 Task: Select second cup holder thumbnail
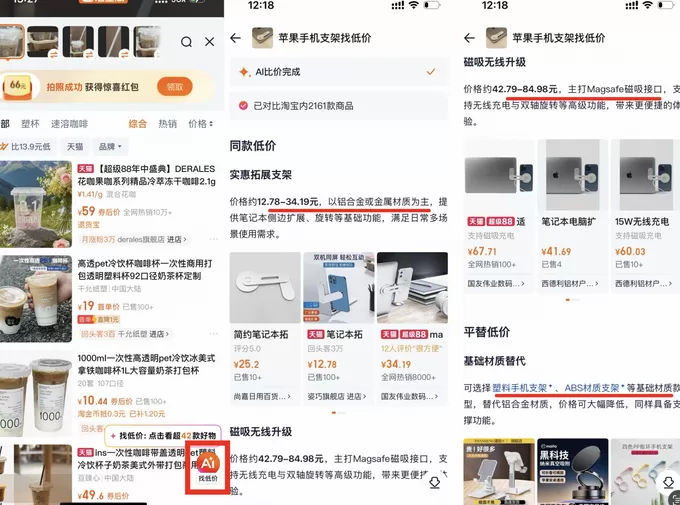pyautogui.click(x=42, y=42)
